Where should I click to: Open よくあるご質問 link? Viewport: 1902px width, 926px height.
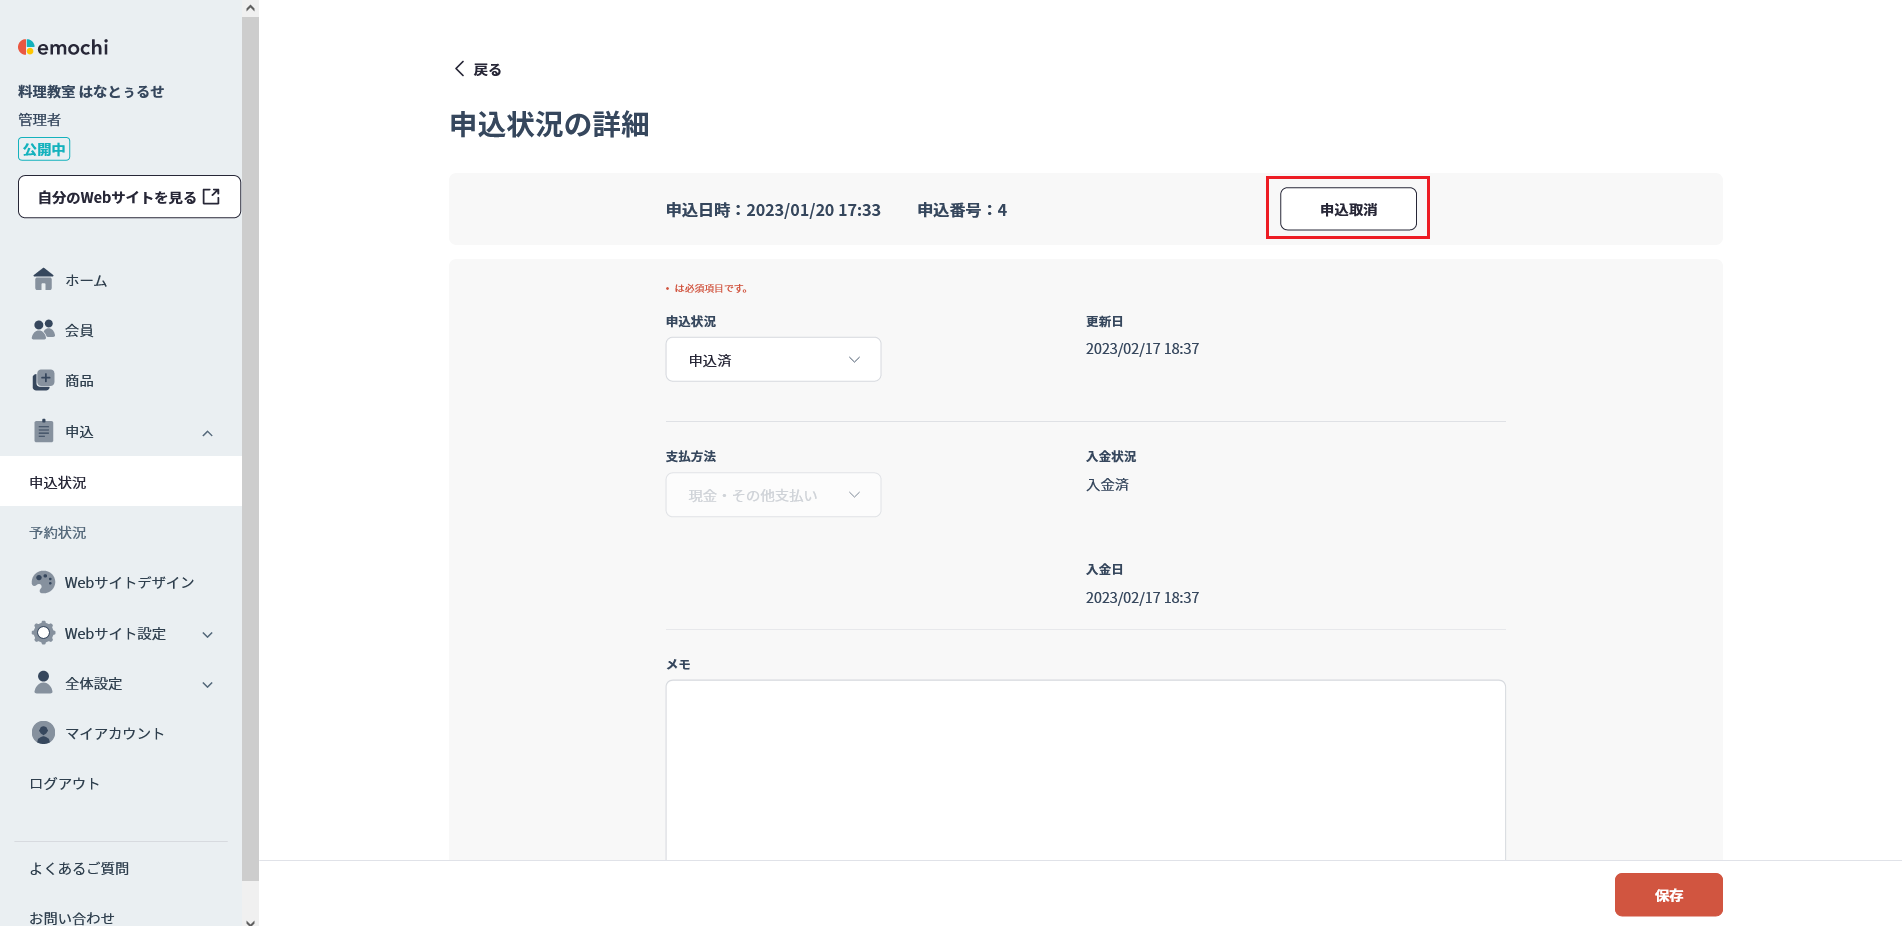point(79,868)
